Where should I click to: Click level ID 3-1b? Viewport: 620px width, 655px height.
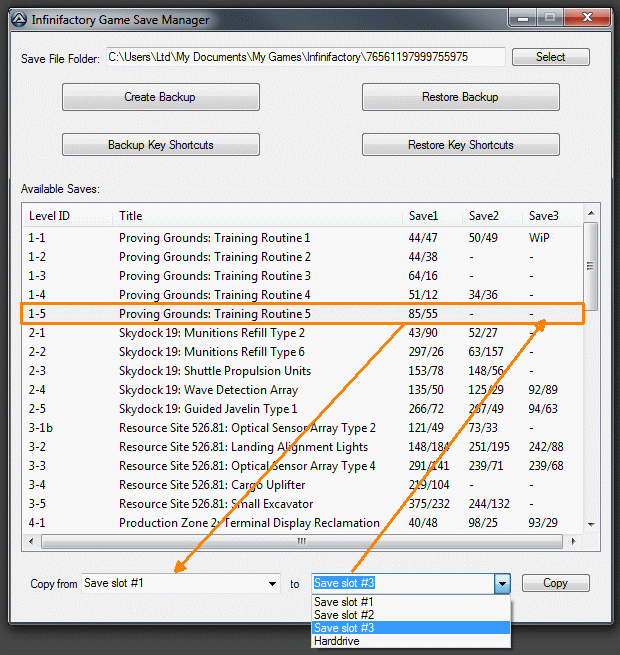[41, 428]
